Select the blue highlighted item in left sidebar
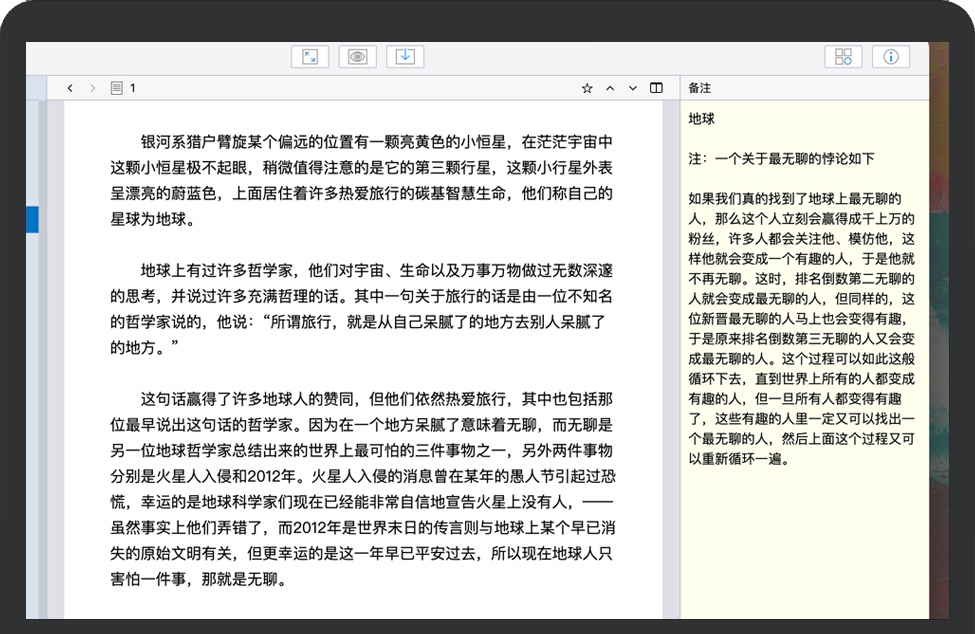The width and height of the screenshot is (975, 634). [x=32, y=219]
